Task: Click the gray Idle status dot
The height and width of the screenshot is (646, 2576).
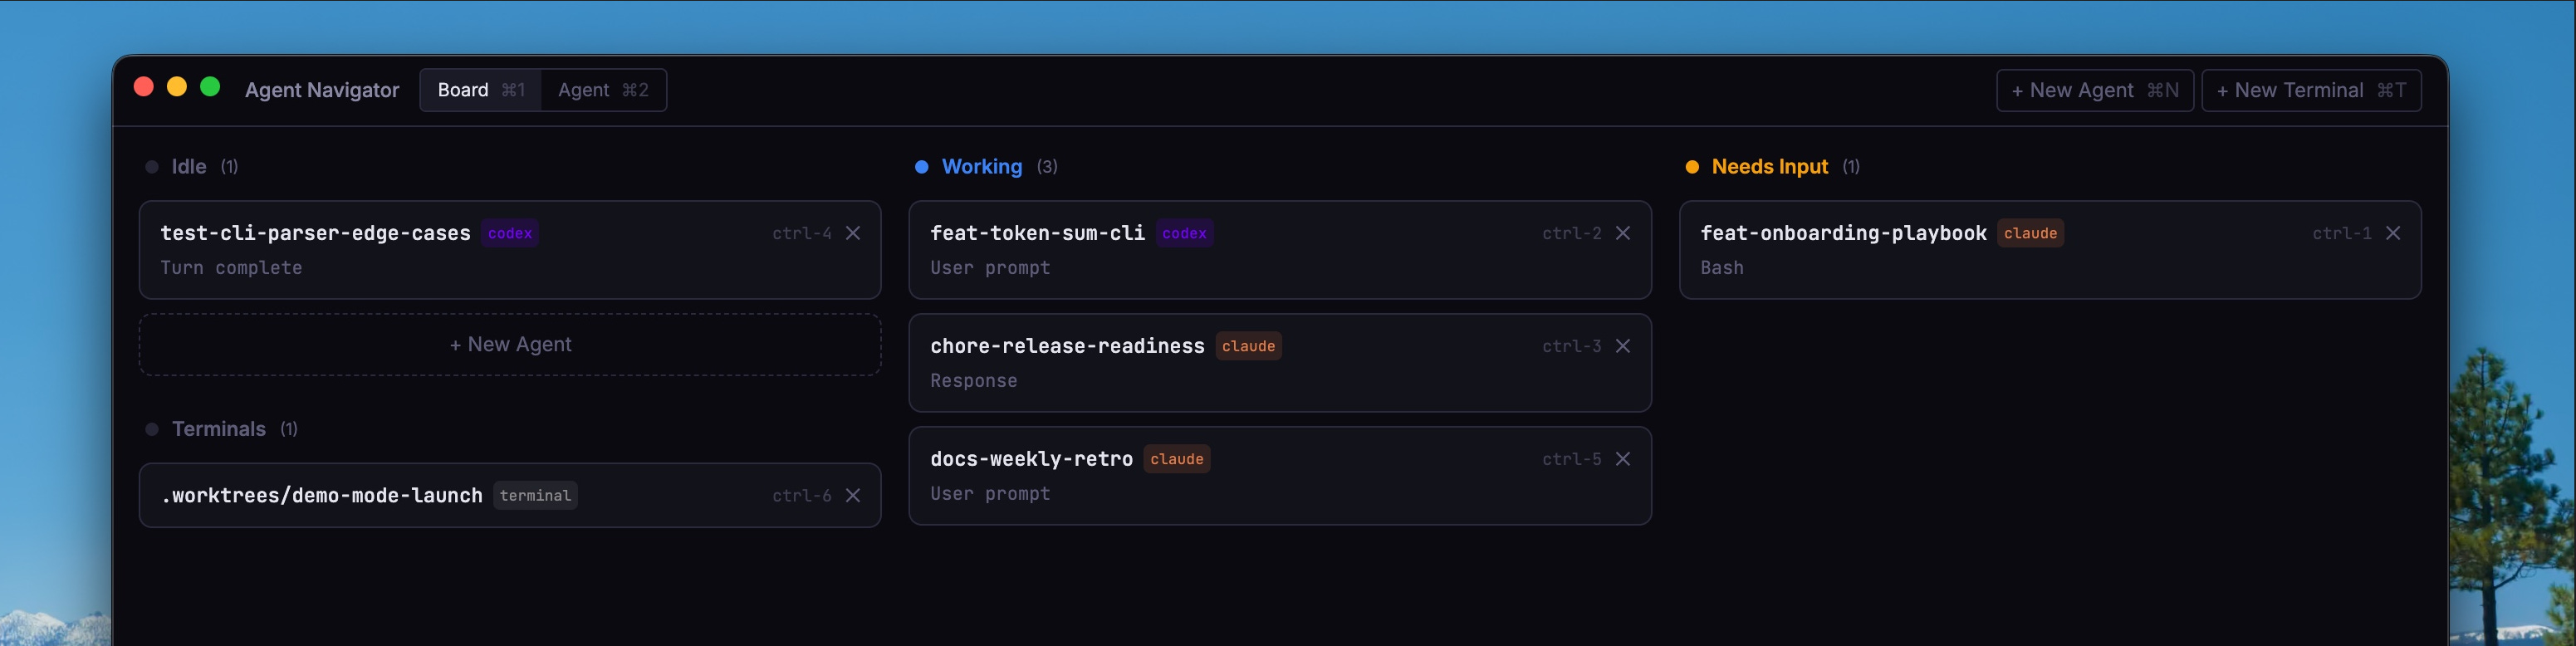Action: pyautogui.click(x=152, y=167)
